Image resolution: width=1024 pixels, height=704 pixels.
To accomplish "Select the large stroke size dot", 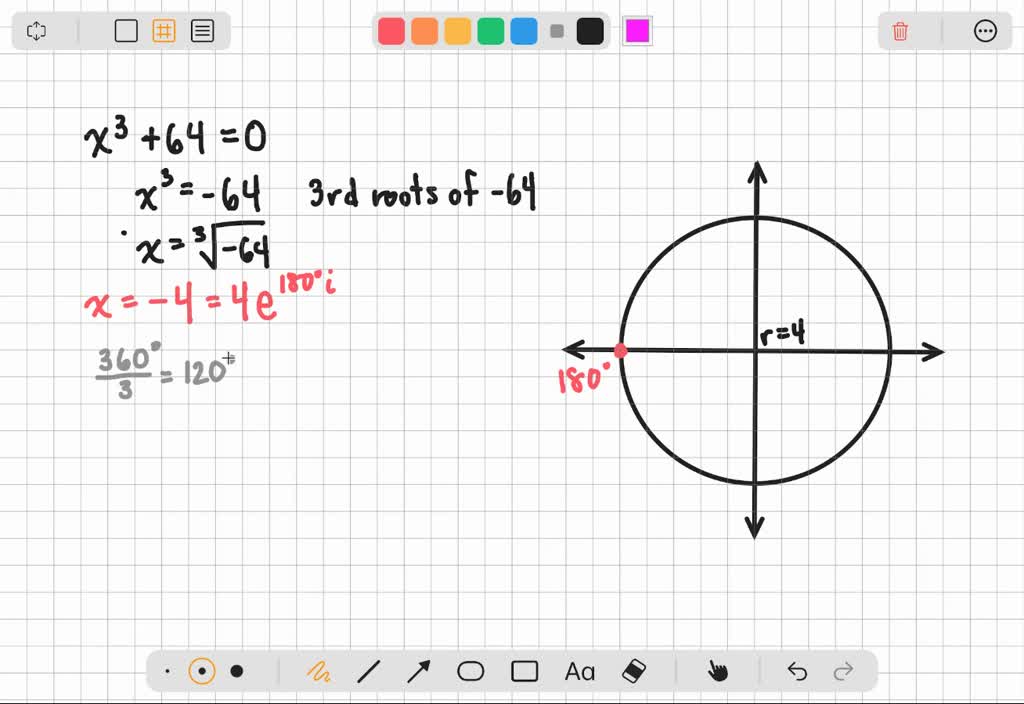I will [237, 671].
